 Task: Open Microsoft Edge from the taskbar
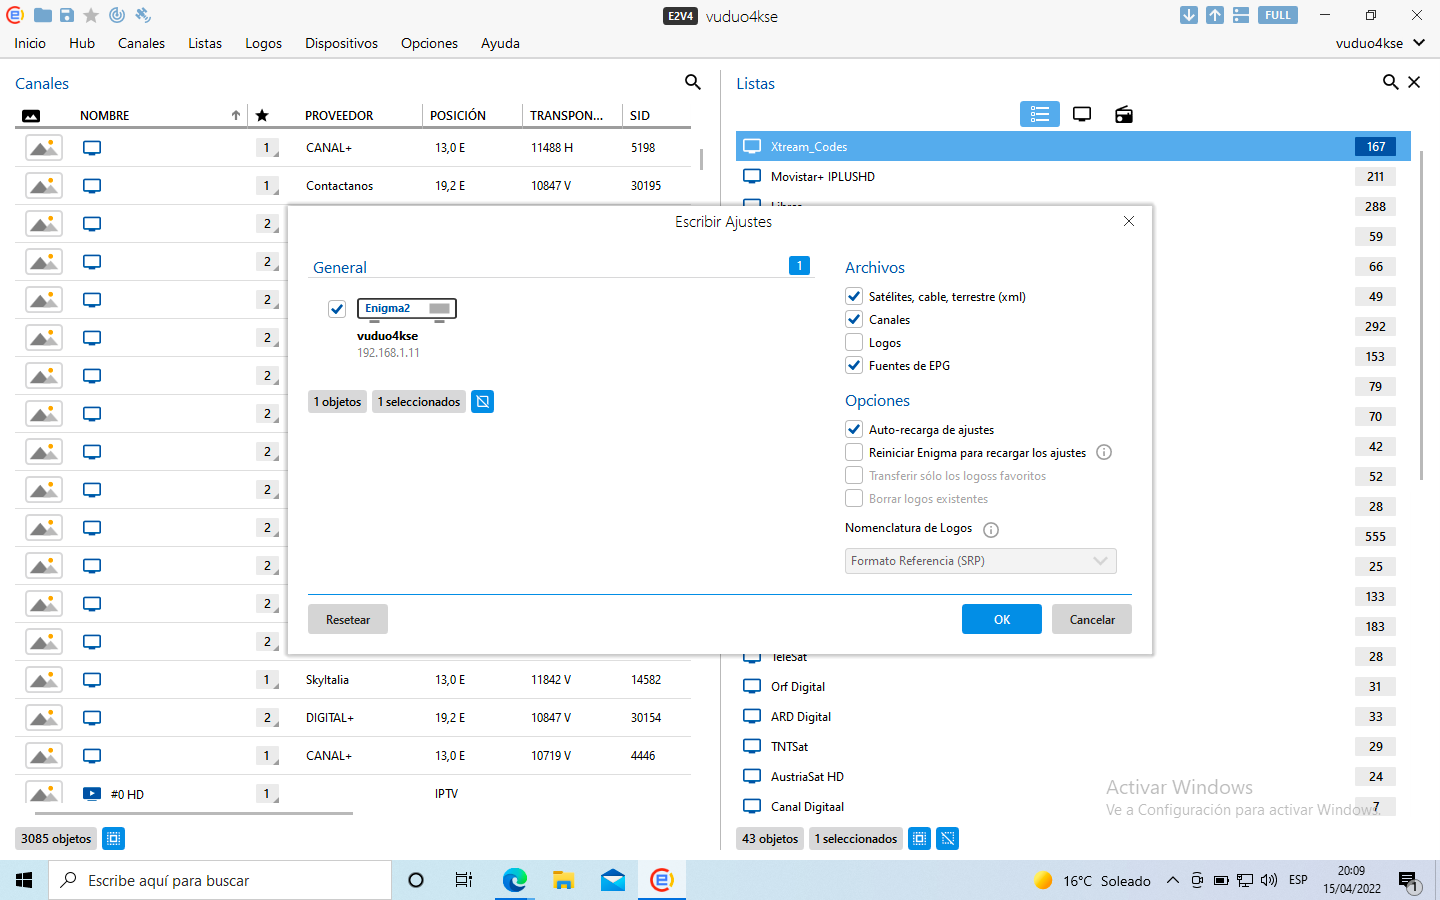[514, 880]
